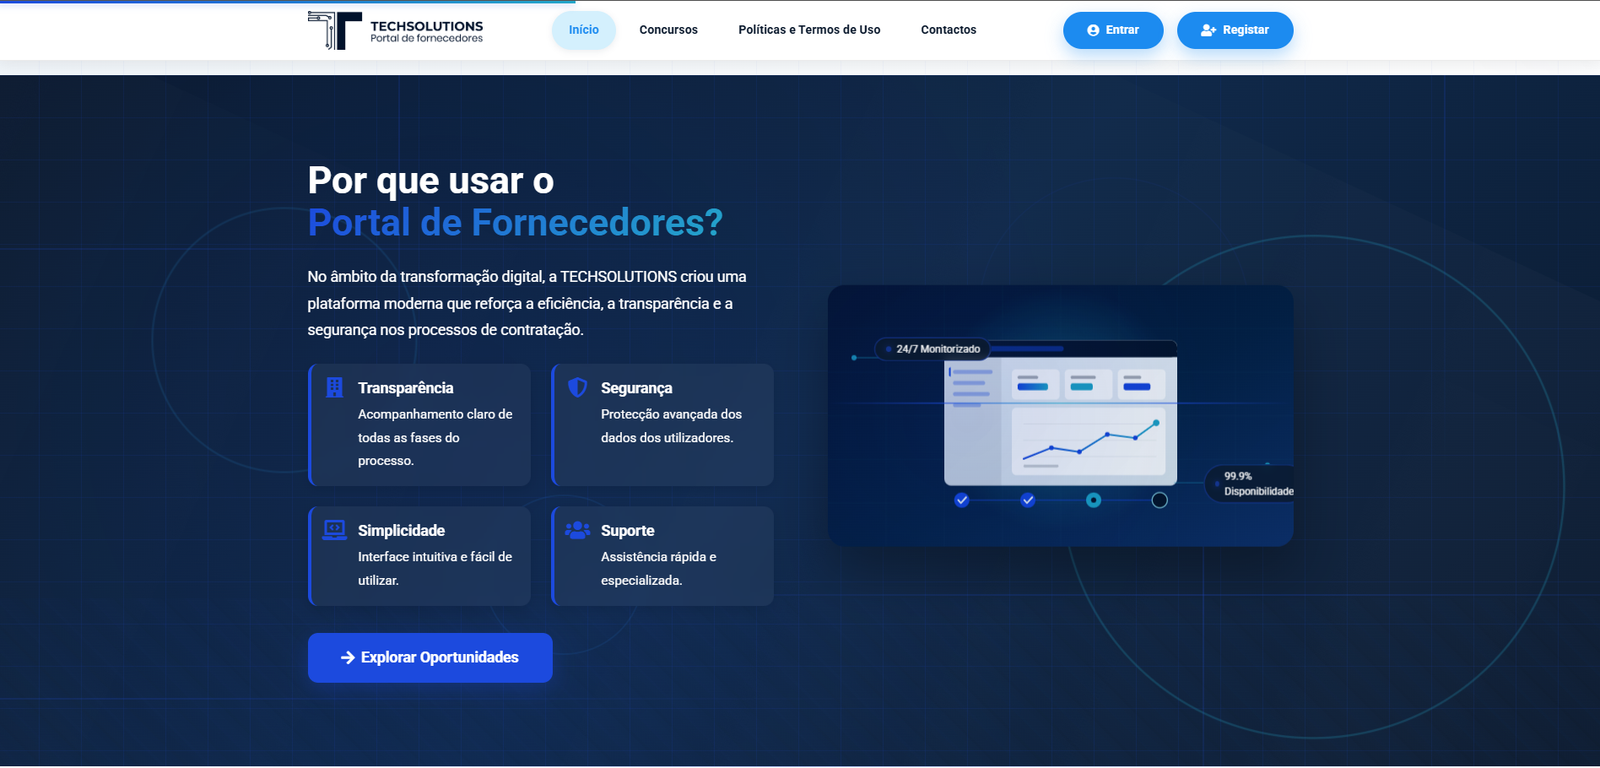The height and width of the screenshot is (768, 1600).
Task: Click the laptop icon beside Simplicidade
Action: [335, 530]
